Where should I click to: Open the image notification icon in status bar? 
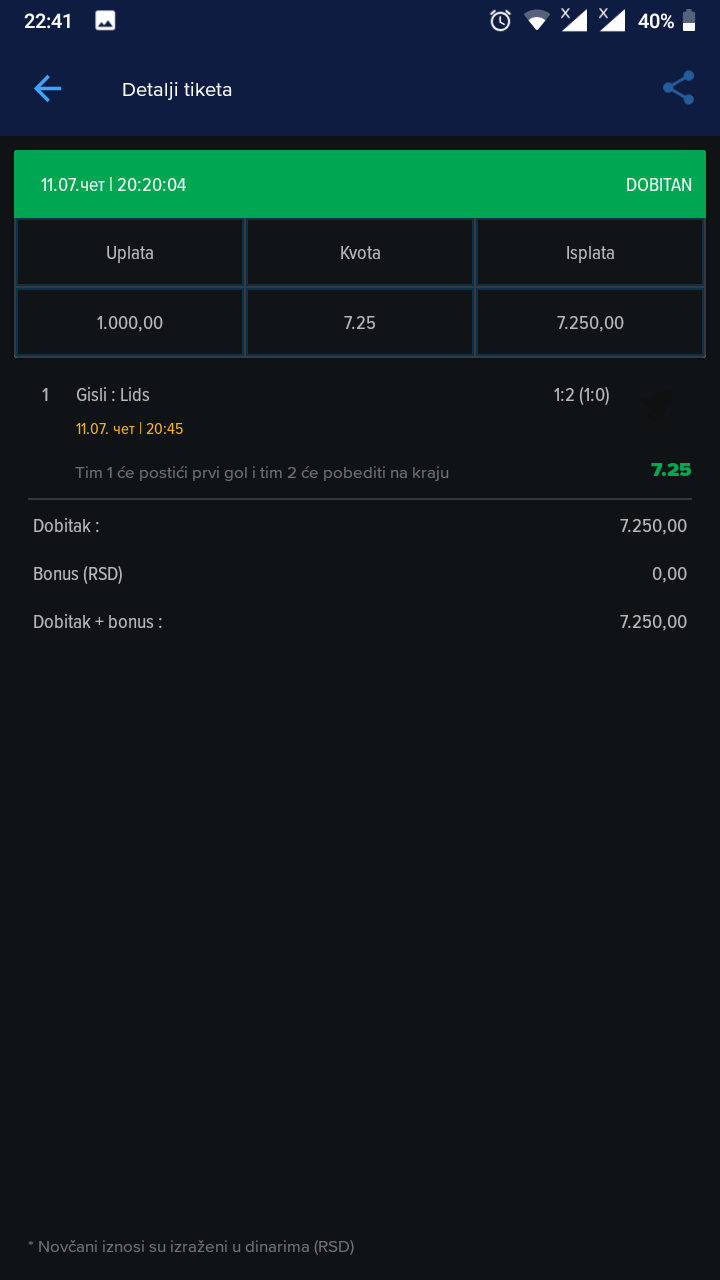point(105,20)
